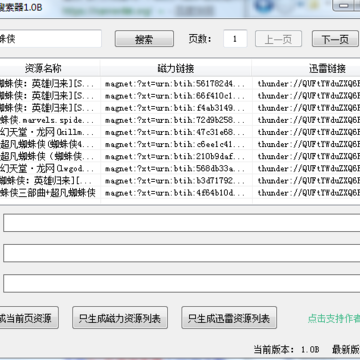Select magnet link btih:b3d71792 cell

(x=176, y=180)
